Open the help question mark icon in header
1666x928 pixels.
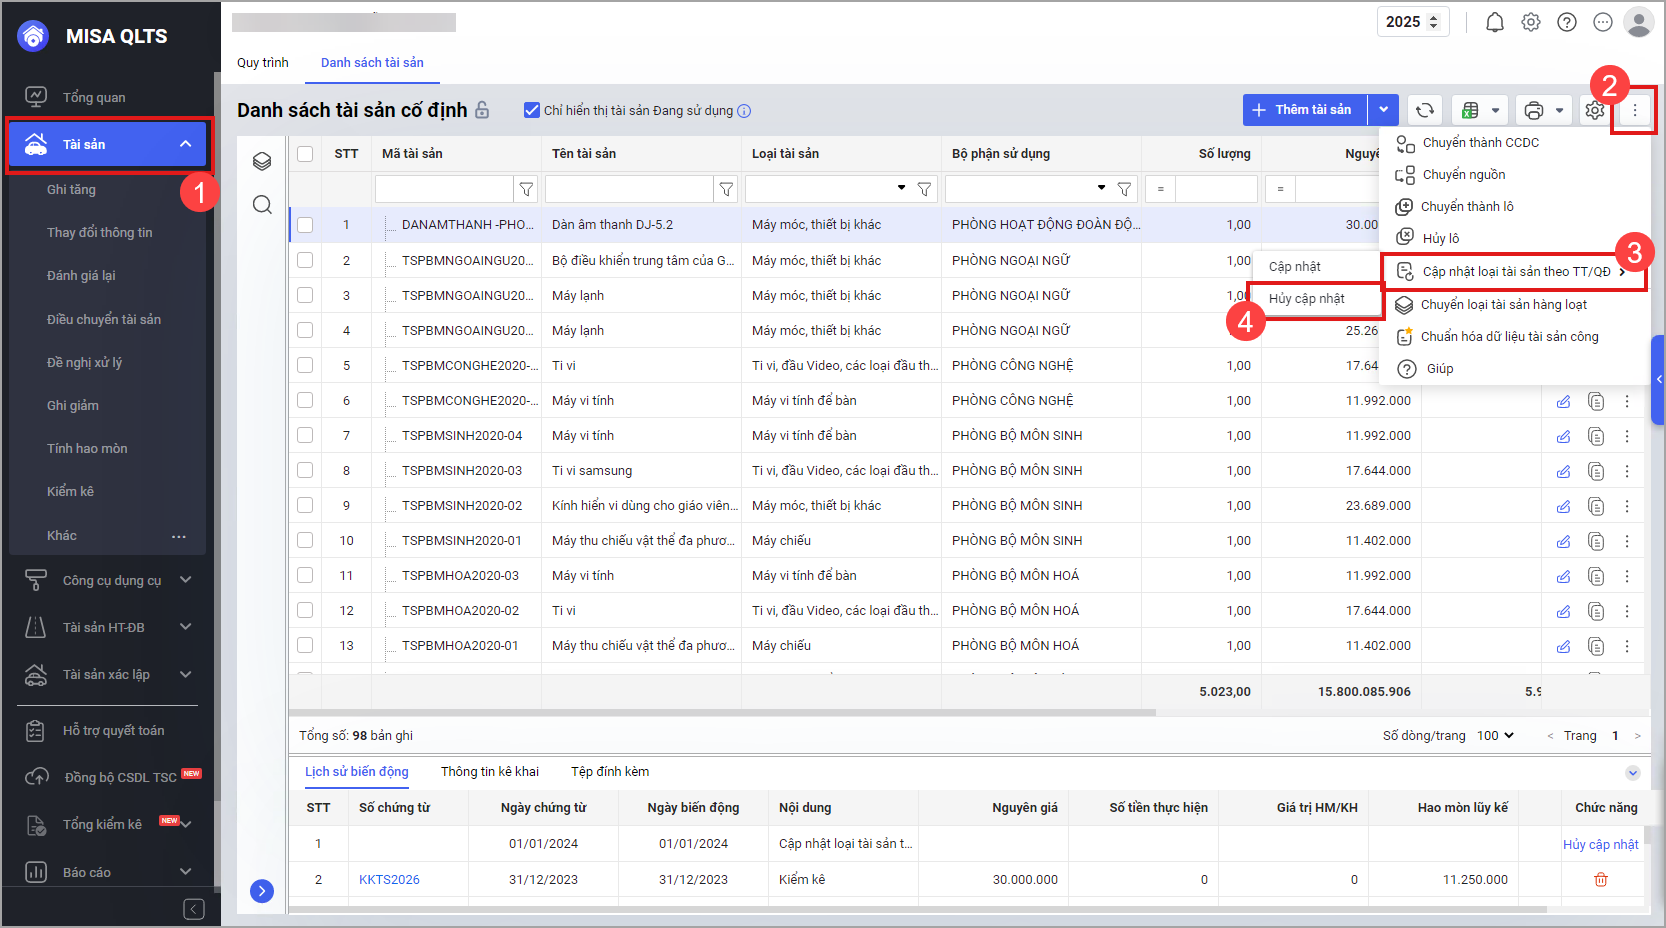[1566, 22]
